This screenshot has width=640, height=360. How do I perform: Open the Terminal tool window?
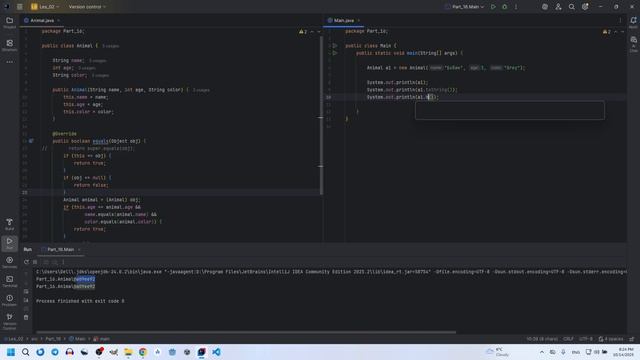coord(9,281)
